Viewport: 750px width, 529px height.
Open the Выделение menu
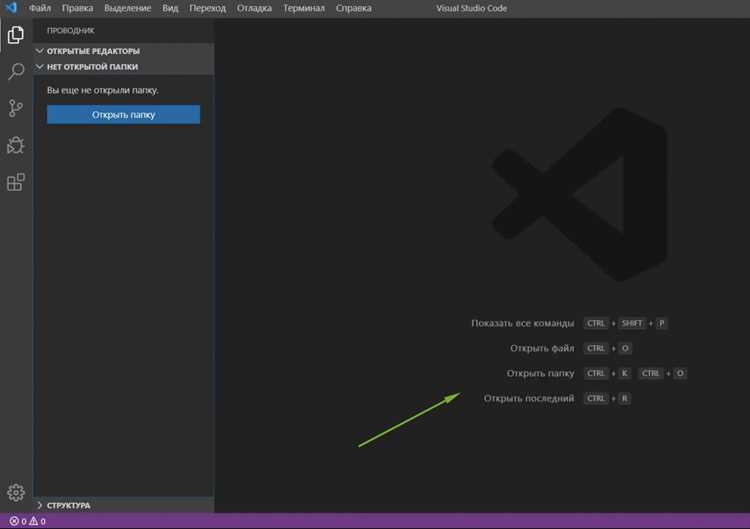coord(128,8)
